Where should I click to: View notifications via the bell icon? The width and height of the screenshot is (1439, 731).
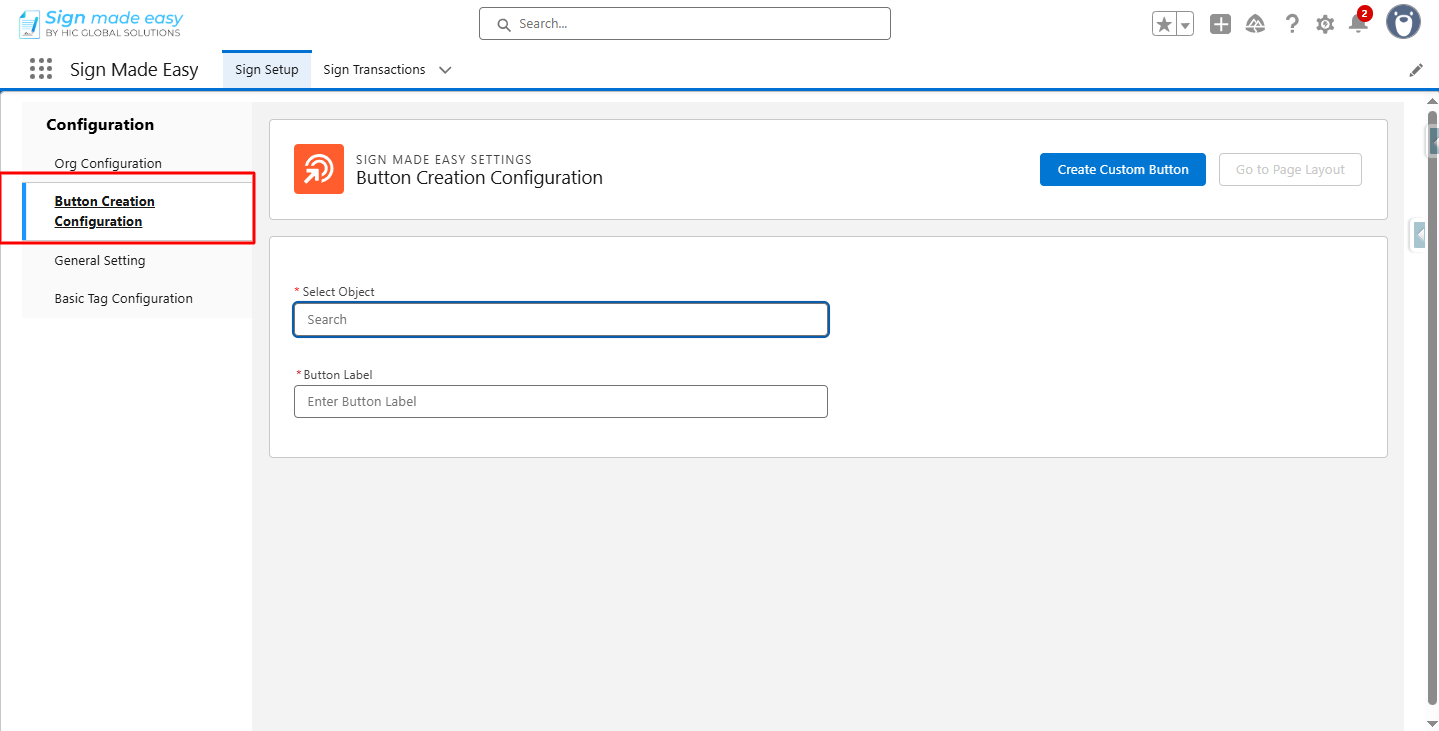click(x=1357, y=24)
